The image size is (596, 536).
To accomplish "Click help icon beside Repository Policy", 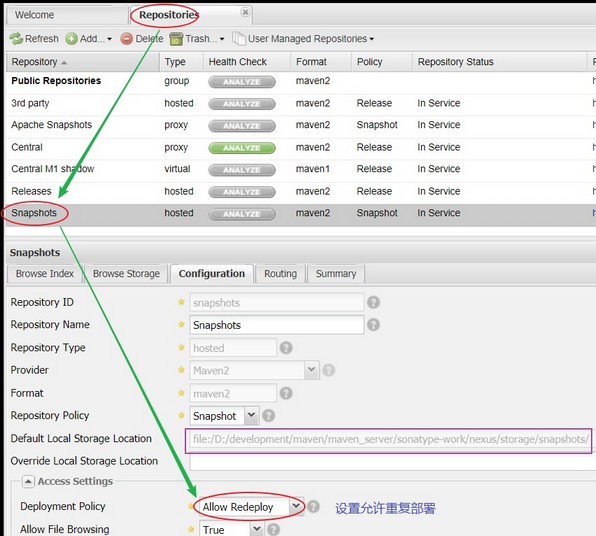I will (x=268, y=415).
